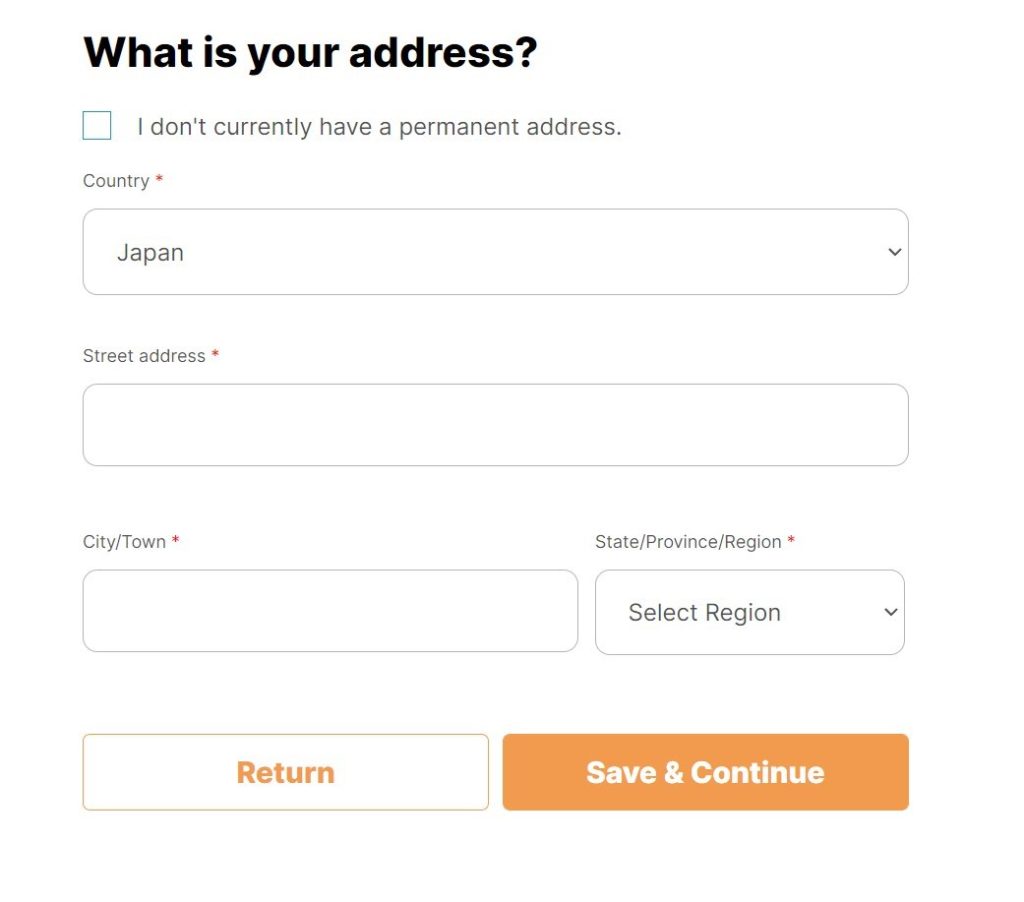The height and width of the screenshot is (902, 1024).
Task: Click the Save & Continue button
Action: 705,772
